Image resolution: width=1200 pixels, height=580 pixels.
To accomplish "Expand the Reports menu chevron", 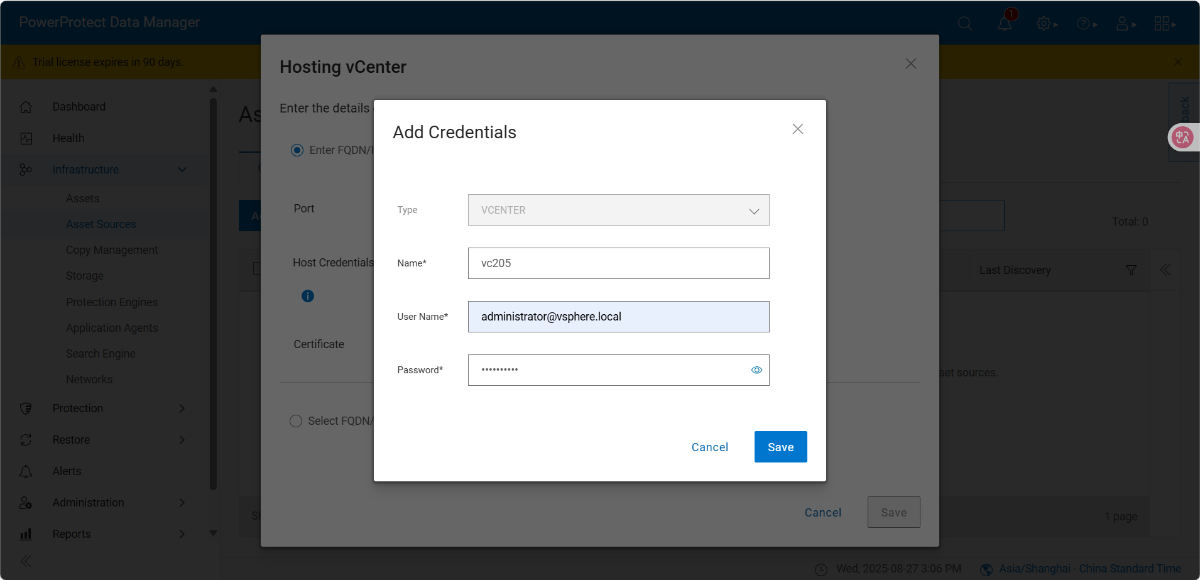I will click(182, 534).
